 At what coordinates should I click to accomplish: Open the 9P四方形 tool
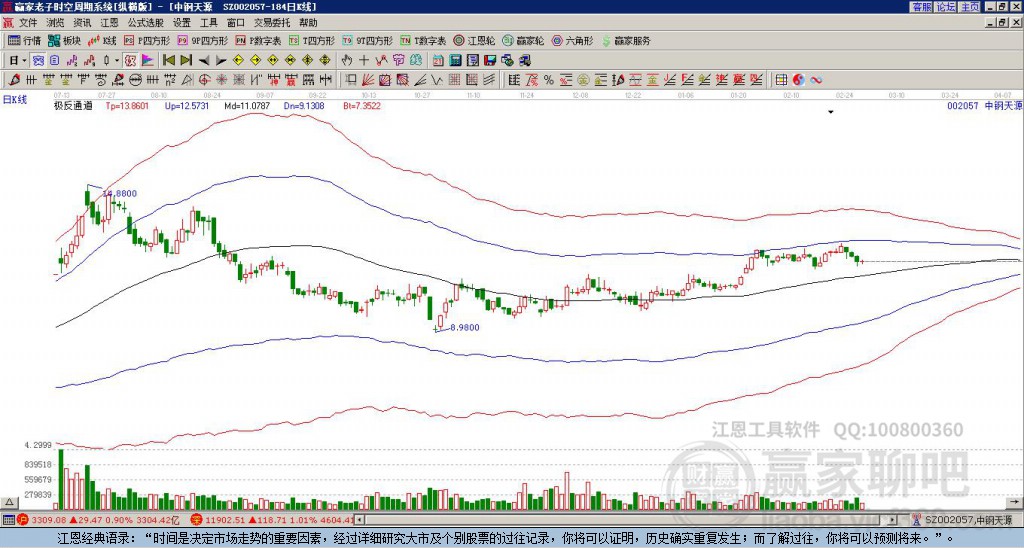(x=203, y=41)
